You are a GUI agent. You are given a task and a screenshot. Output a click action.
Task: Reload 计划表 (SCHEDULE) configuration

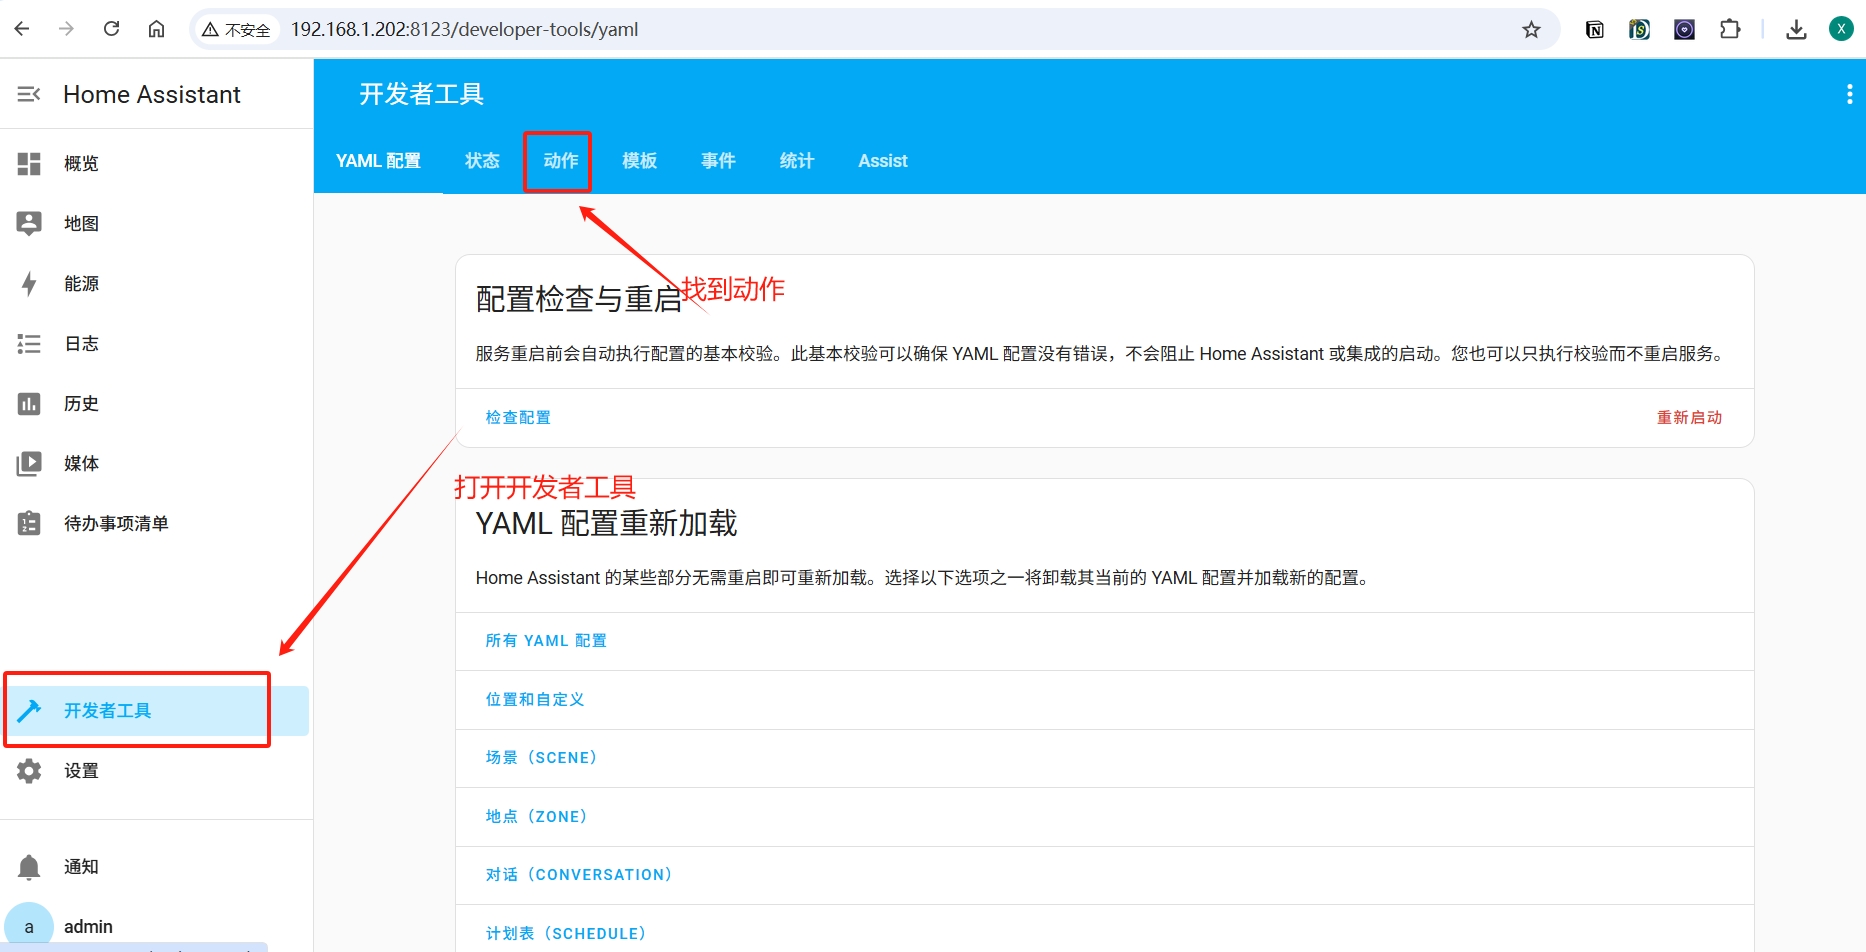tap(566, 934)
